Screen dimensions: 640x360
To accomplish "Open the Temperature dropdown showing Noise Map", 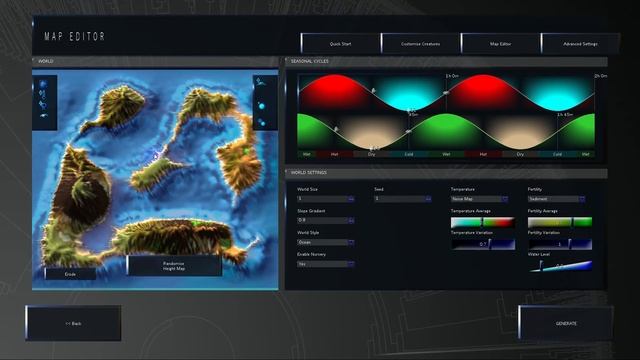I will tap(479, 199).
